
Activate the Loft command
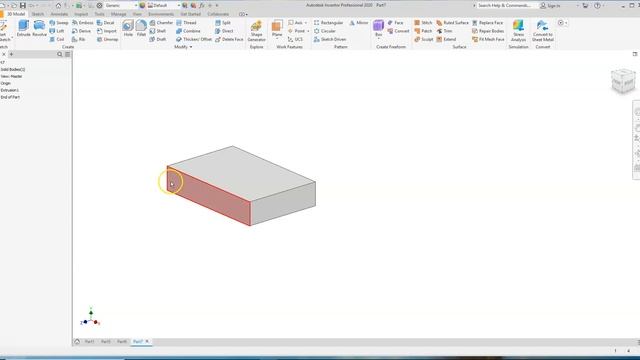point(57,31)
